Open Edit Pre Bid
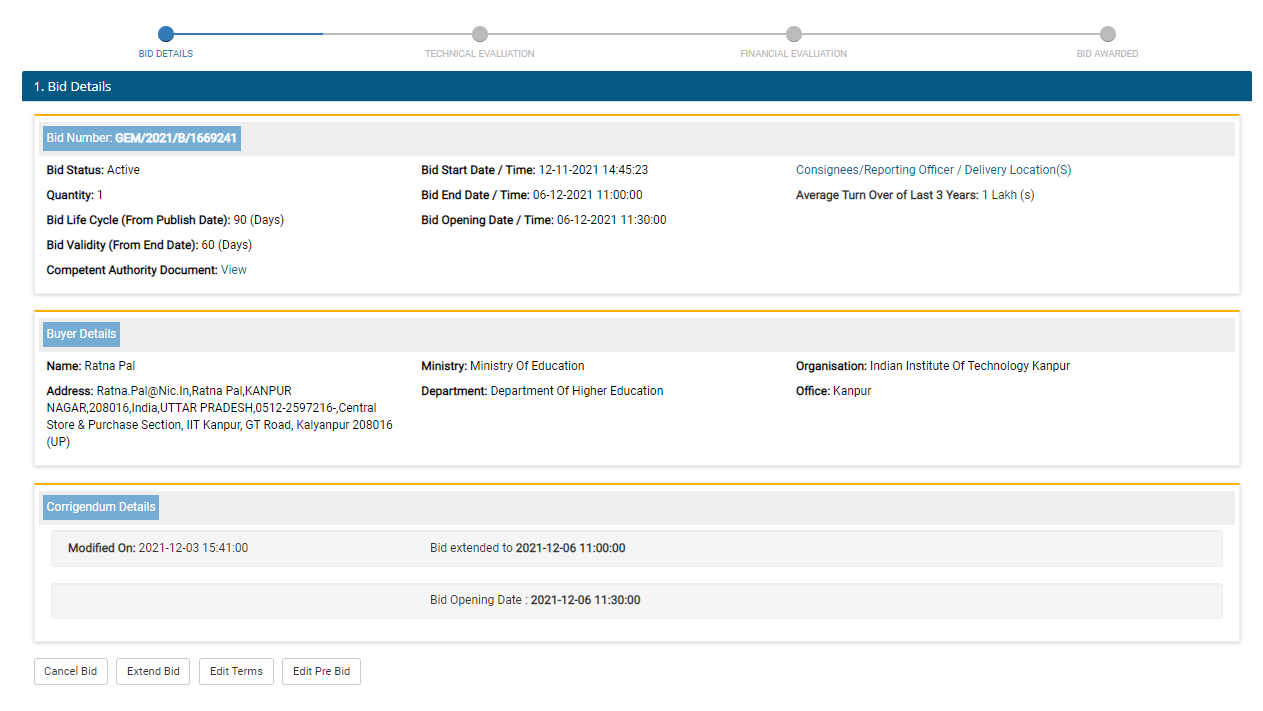1263x711 pixels. pyautogui.click(x=321, y=671)
